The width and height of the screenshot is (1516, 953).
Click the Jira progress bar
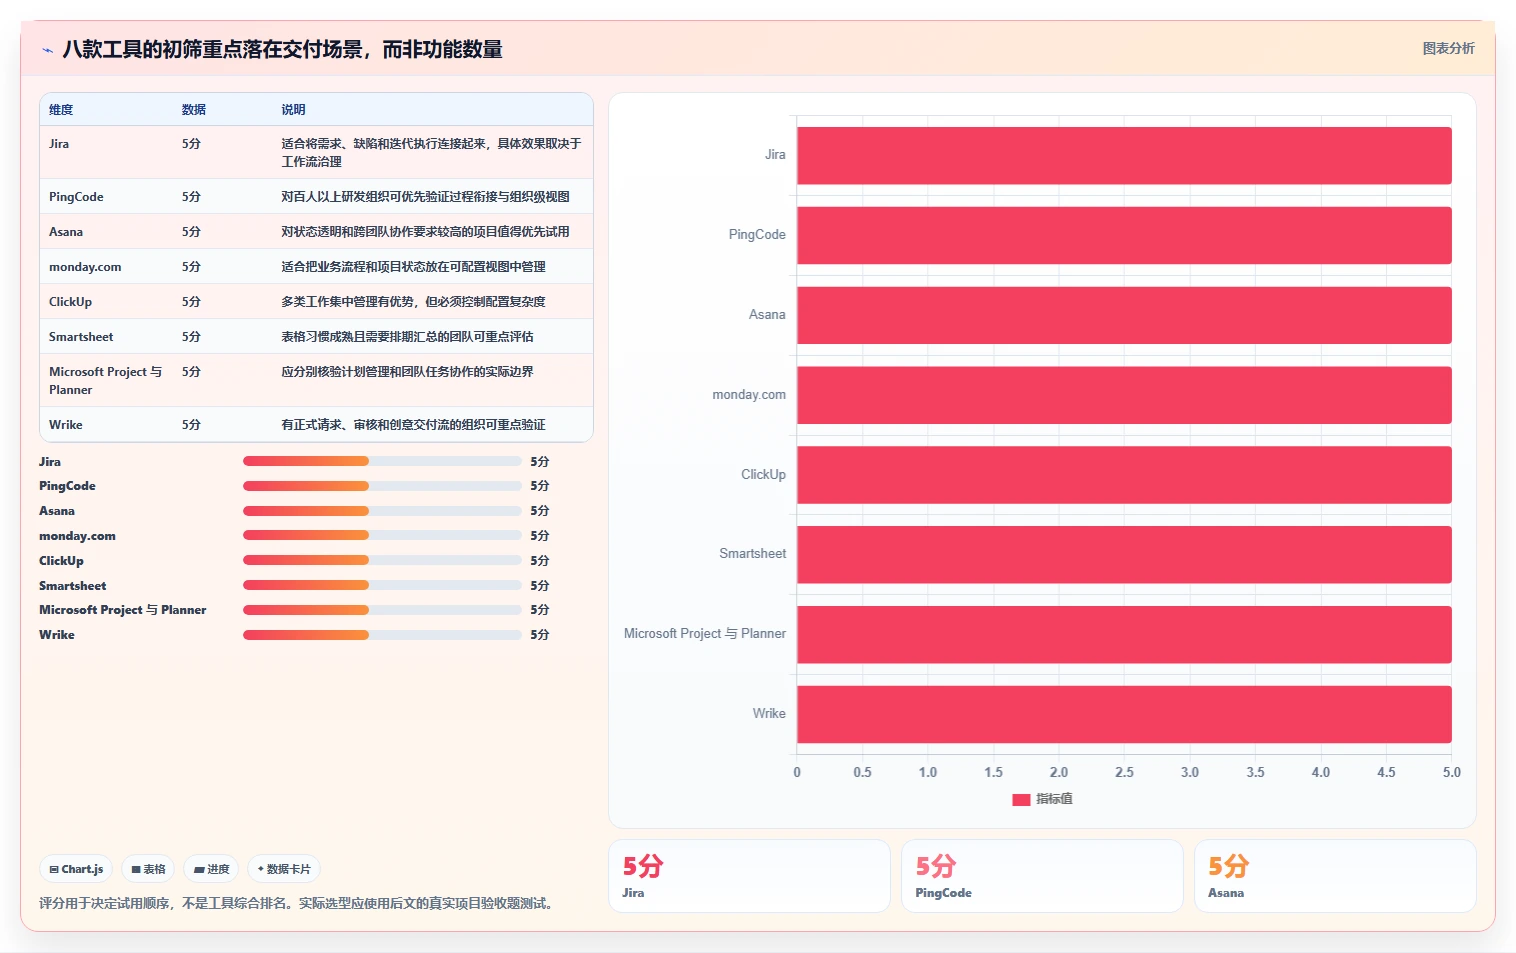click(382, 461)
